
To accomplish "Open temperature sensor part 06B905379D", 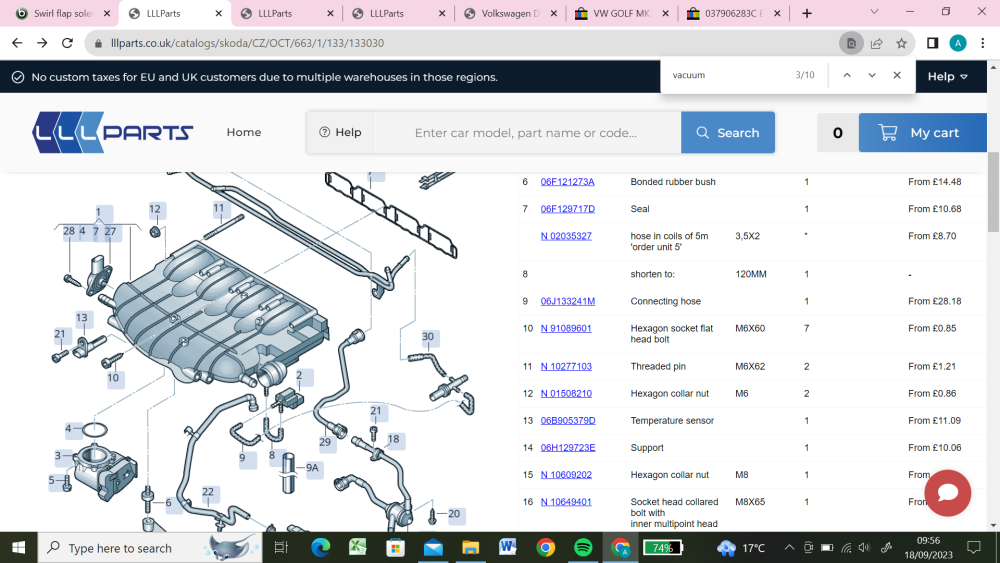I will 568,421.
